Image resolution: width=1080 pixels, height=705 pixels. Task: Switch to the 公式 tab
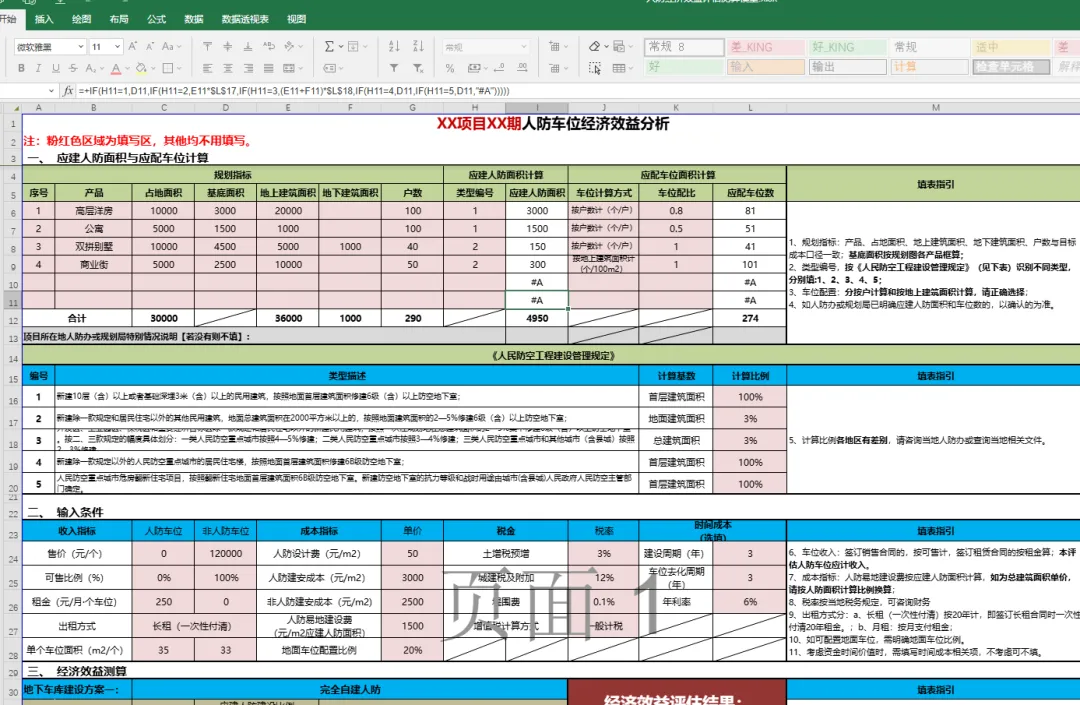point(156,19)
